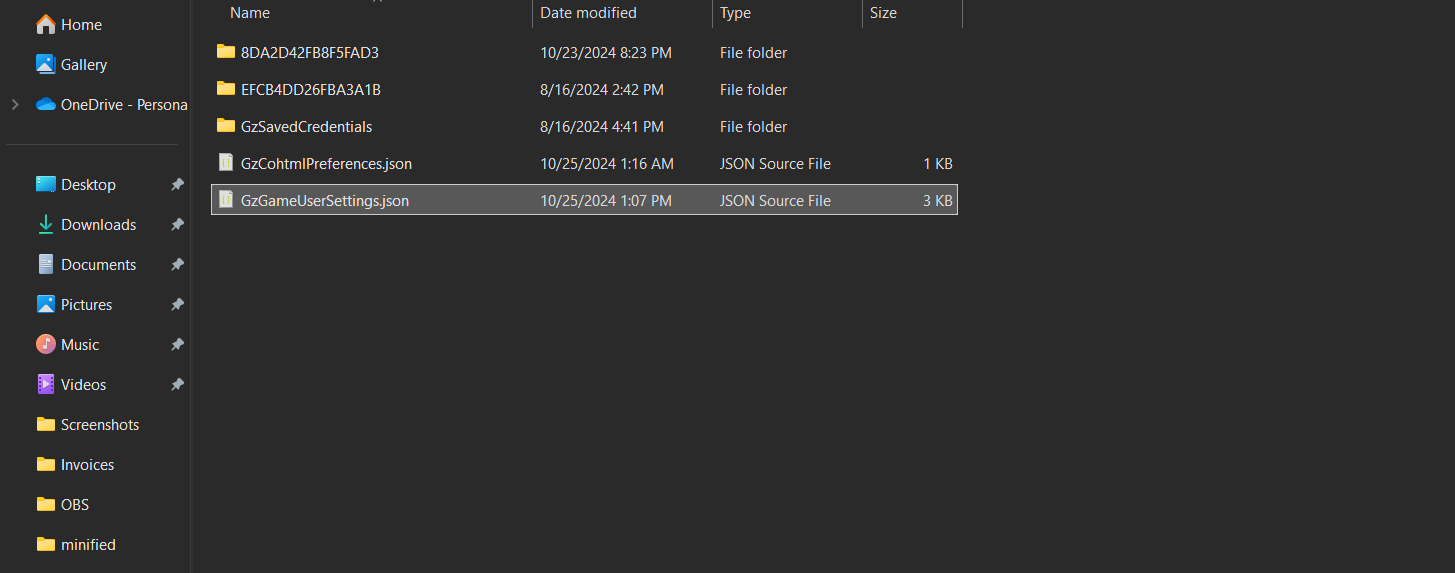Image resolution: width=1455 pixels, height=573 pixels.
Task: Go to the Downloads folder
Action: coord(98,225)
